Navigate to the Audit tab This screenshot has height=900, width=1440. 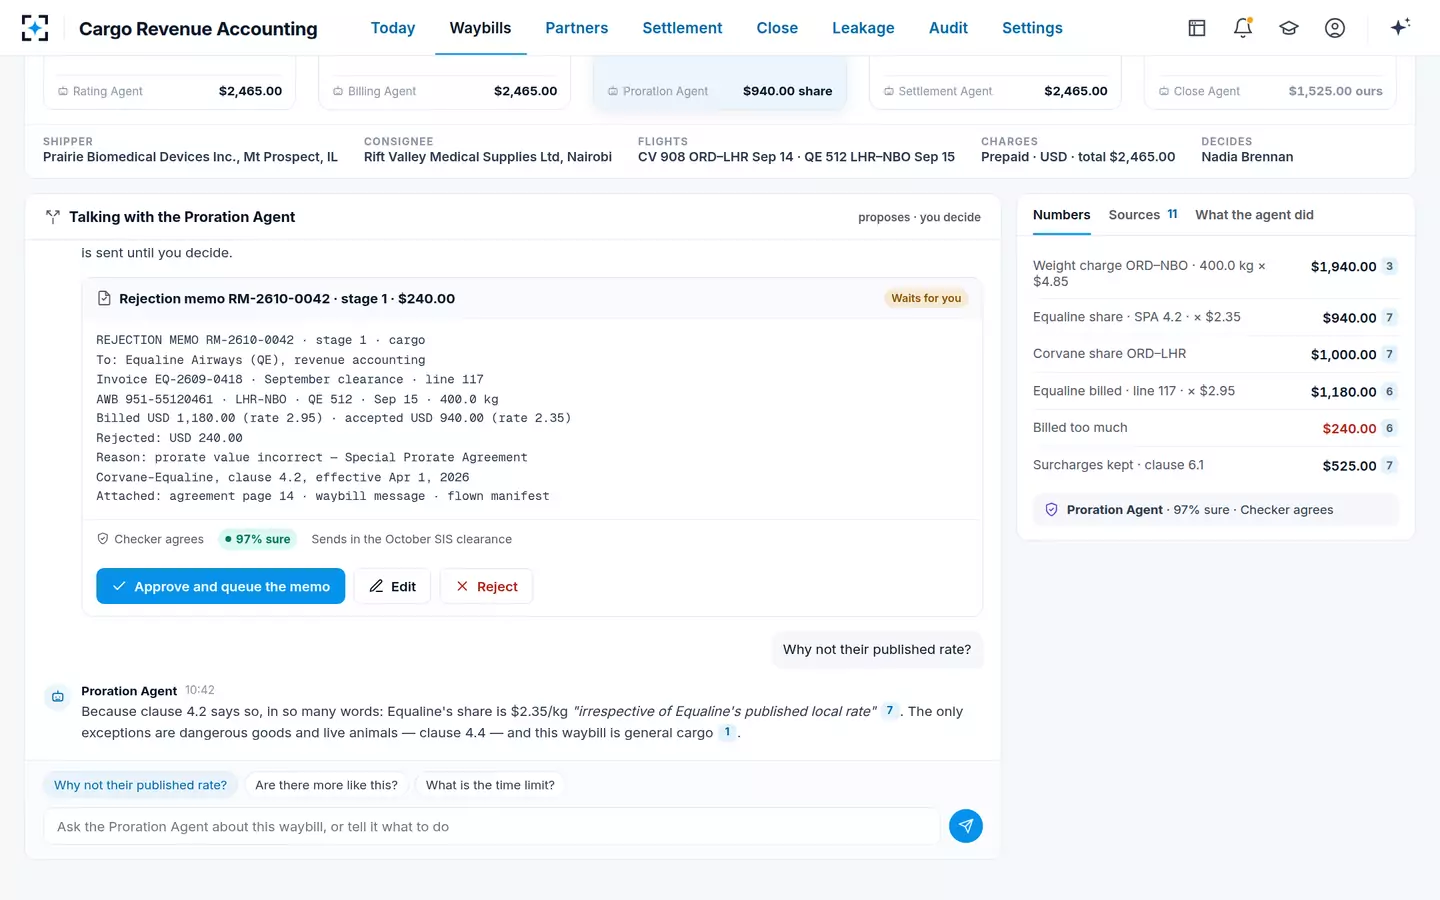click(x=948, y=28)
